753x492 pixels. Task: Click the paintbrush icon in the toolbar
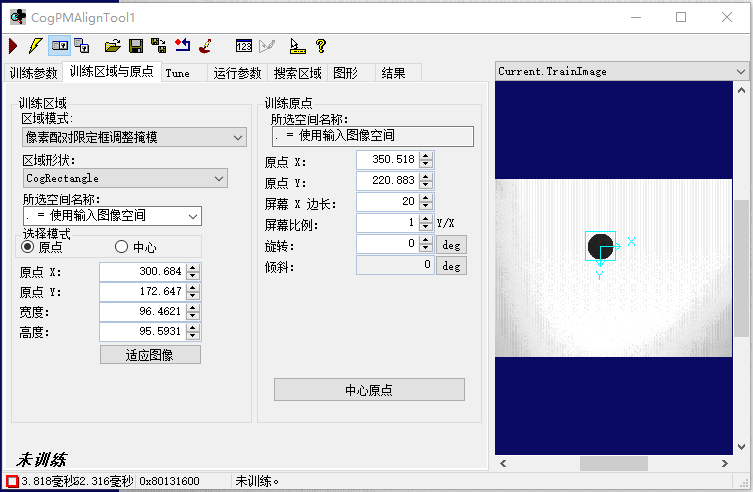click(206, 46)
